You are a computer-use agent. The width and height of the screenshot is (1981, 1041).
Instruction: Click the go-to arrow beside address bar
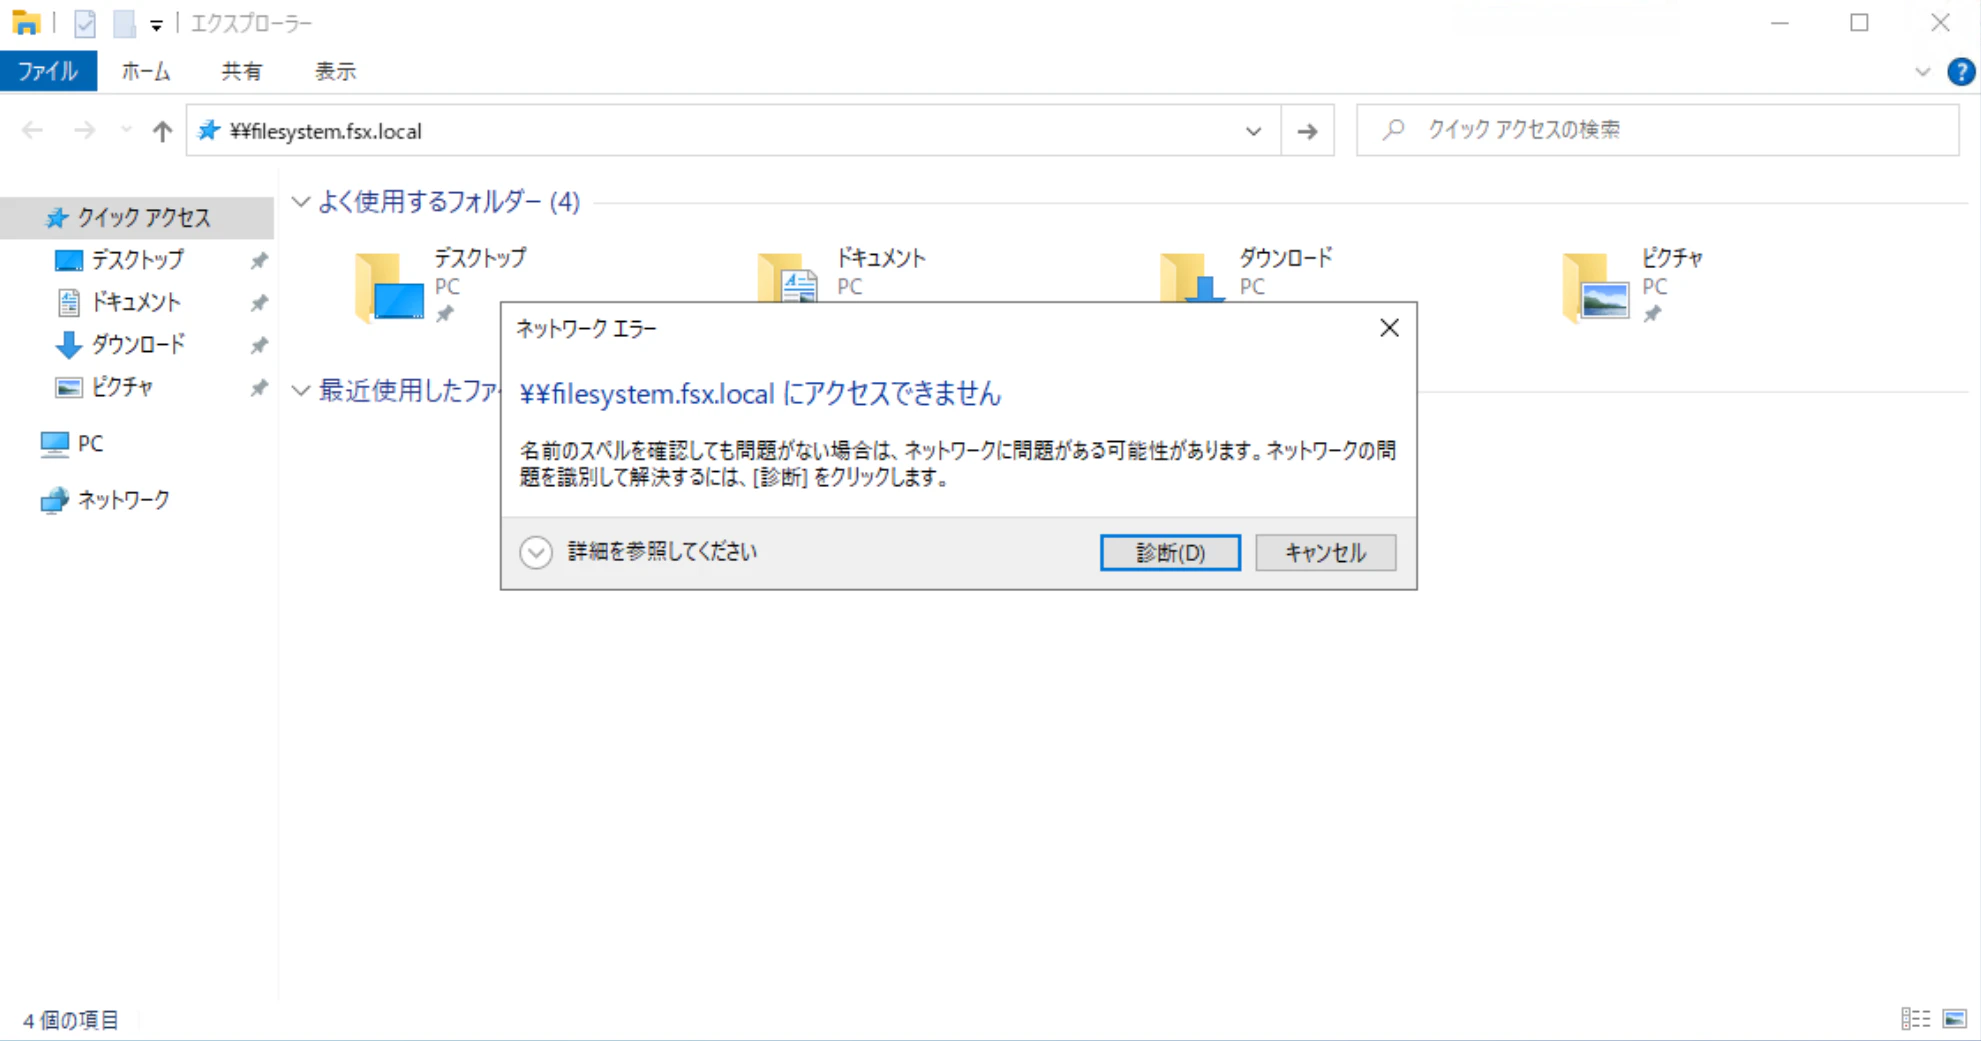[1307, 131]
